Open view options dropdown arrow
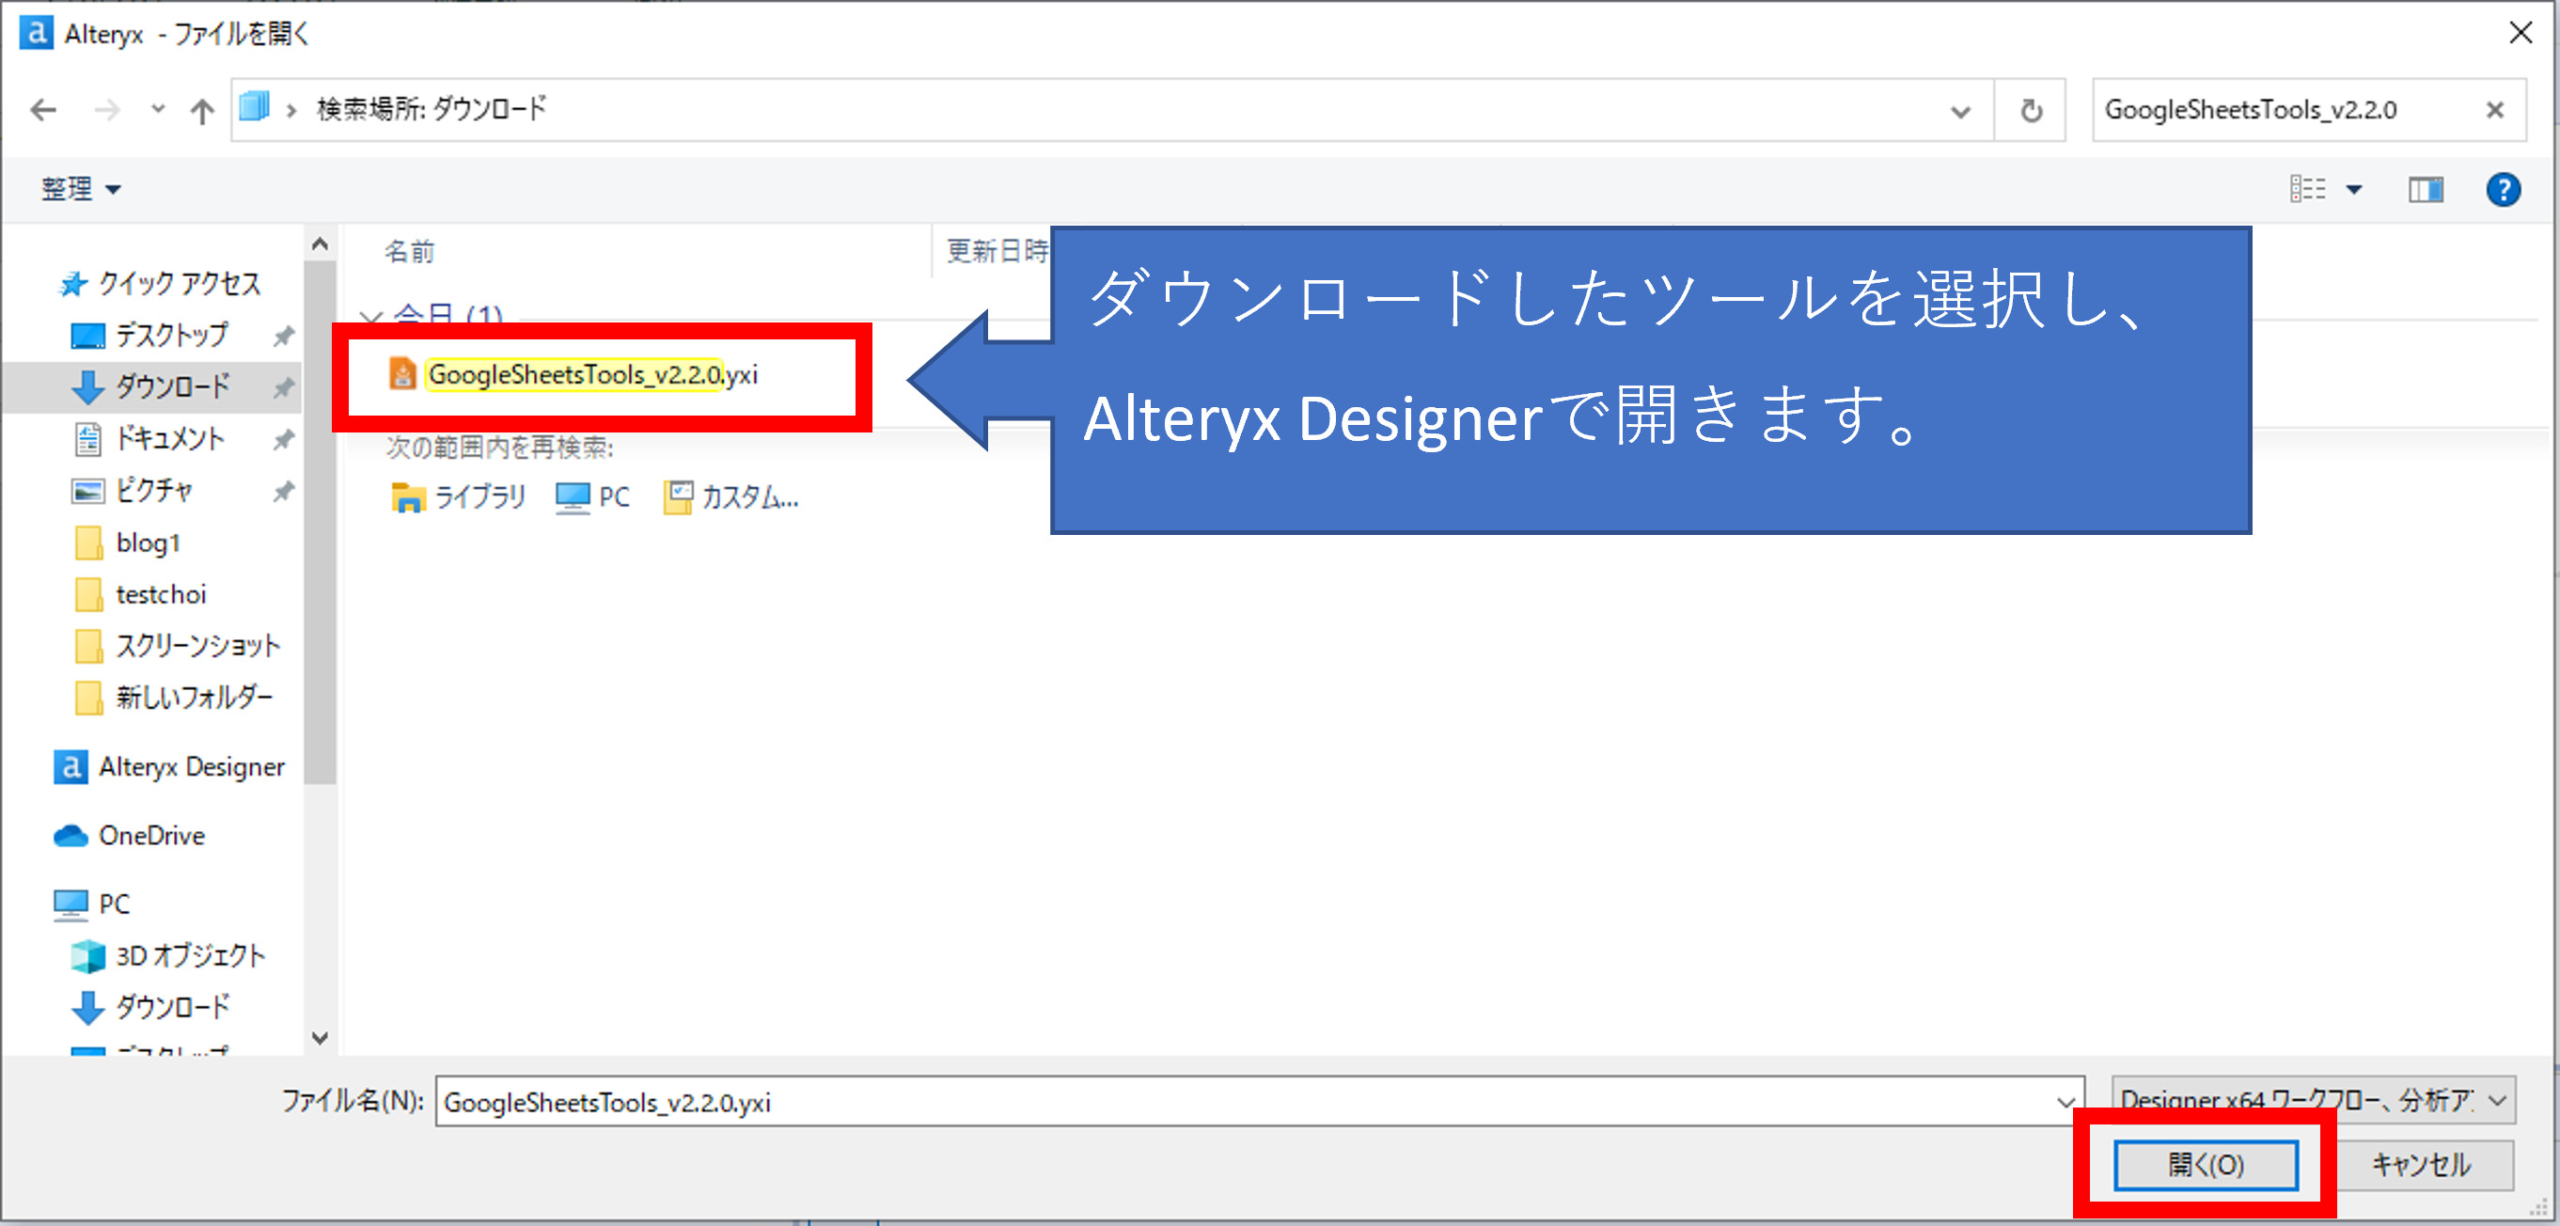The image size is (2560, 1226). click(2354, 189)
